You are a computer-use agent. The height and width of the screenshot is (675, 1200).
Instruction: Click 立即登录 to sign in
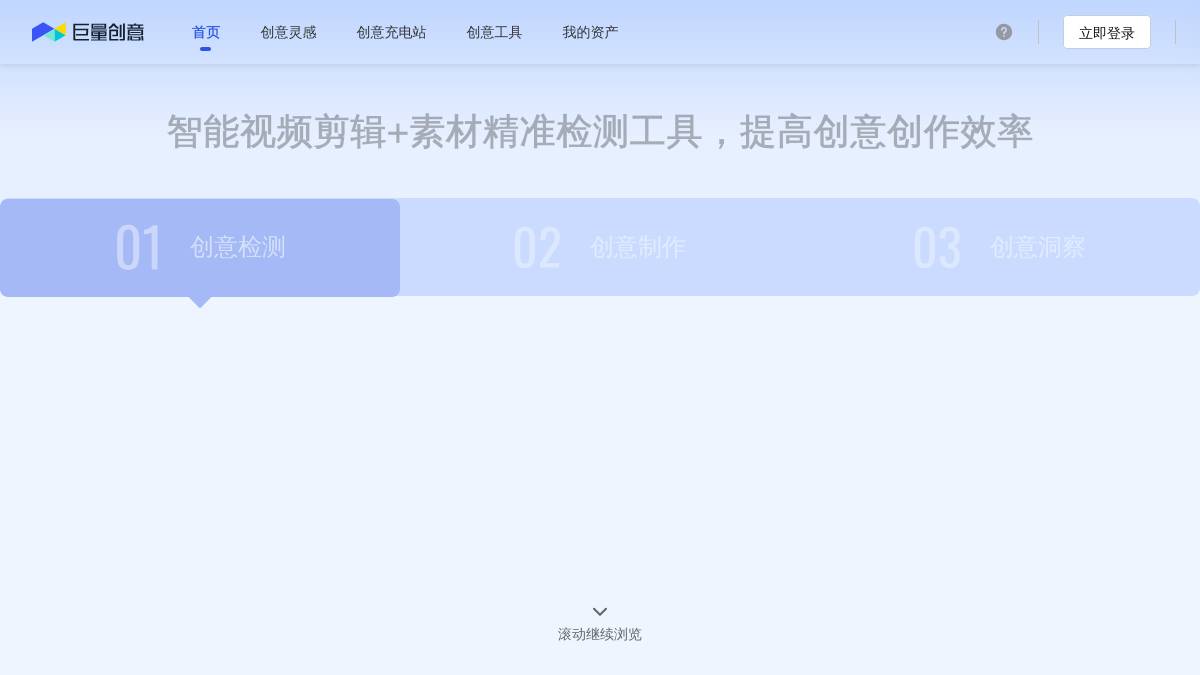pos(1107,32)
